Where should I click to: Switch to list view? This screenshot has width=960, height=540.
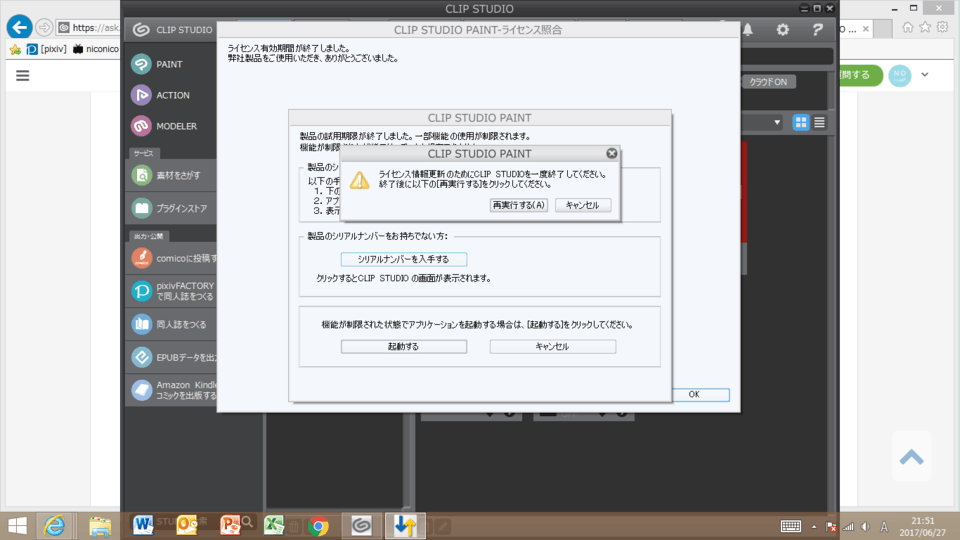(x=819, y=122)
